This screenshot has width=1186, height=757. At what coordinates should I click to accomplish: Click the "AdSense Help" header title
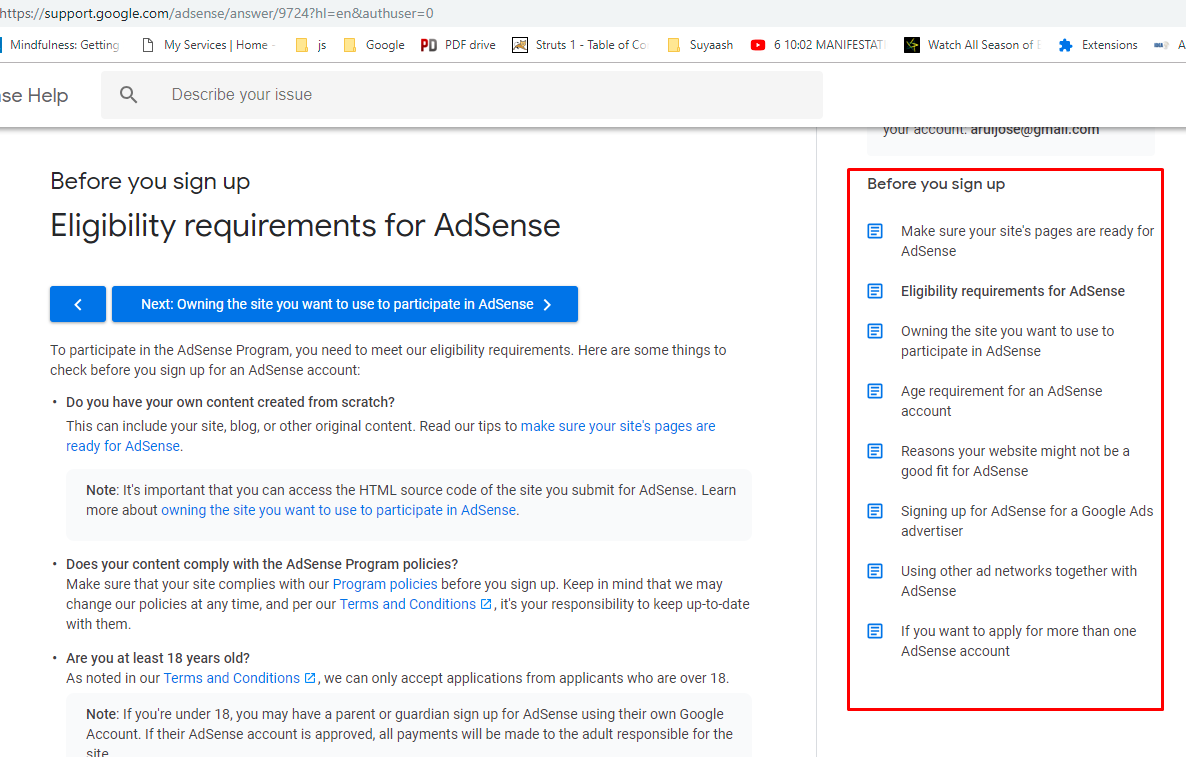pos(34,95)
